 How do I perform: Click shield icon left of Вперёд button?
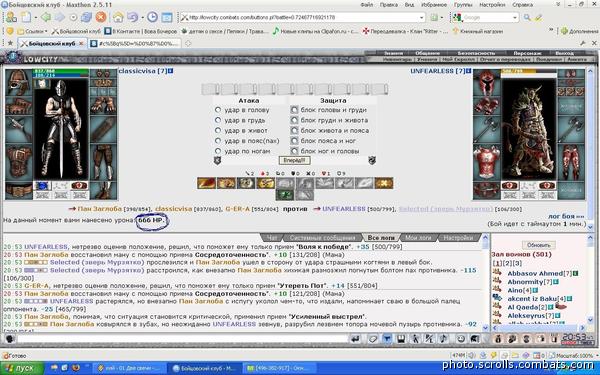pyautogui.click(x=217, y=160)
